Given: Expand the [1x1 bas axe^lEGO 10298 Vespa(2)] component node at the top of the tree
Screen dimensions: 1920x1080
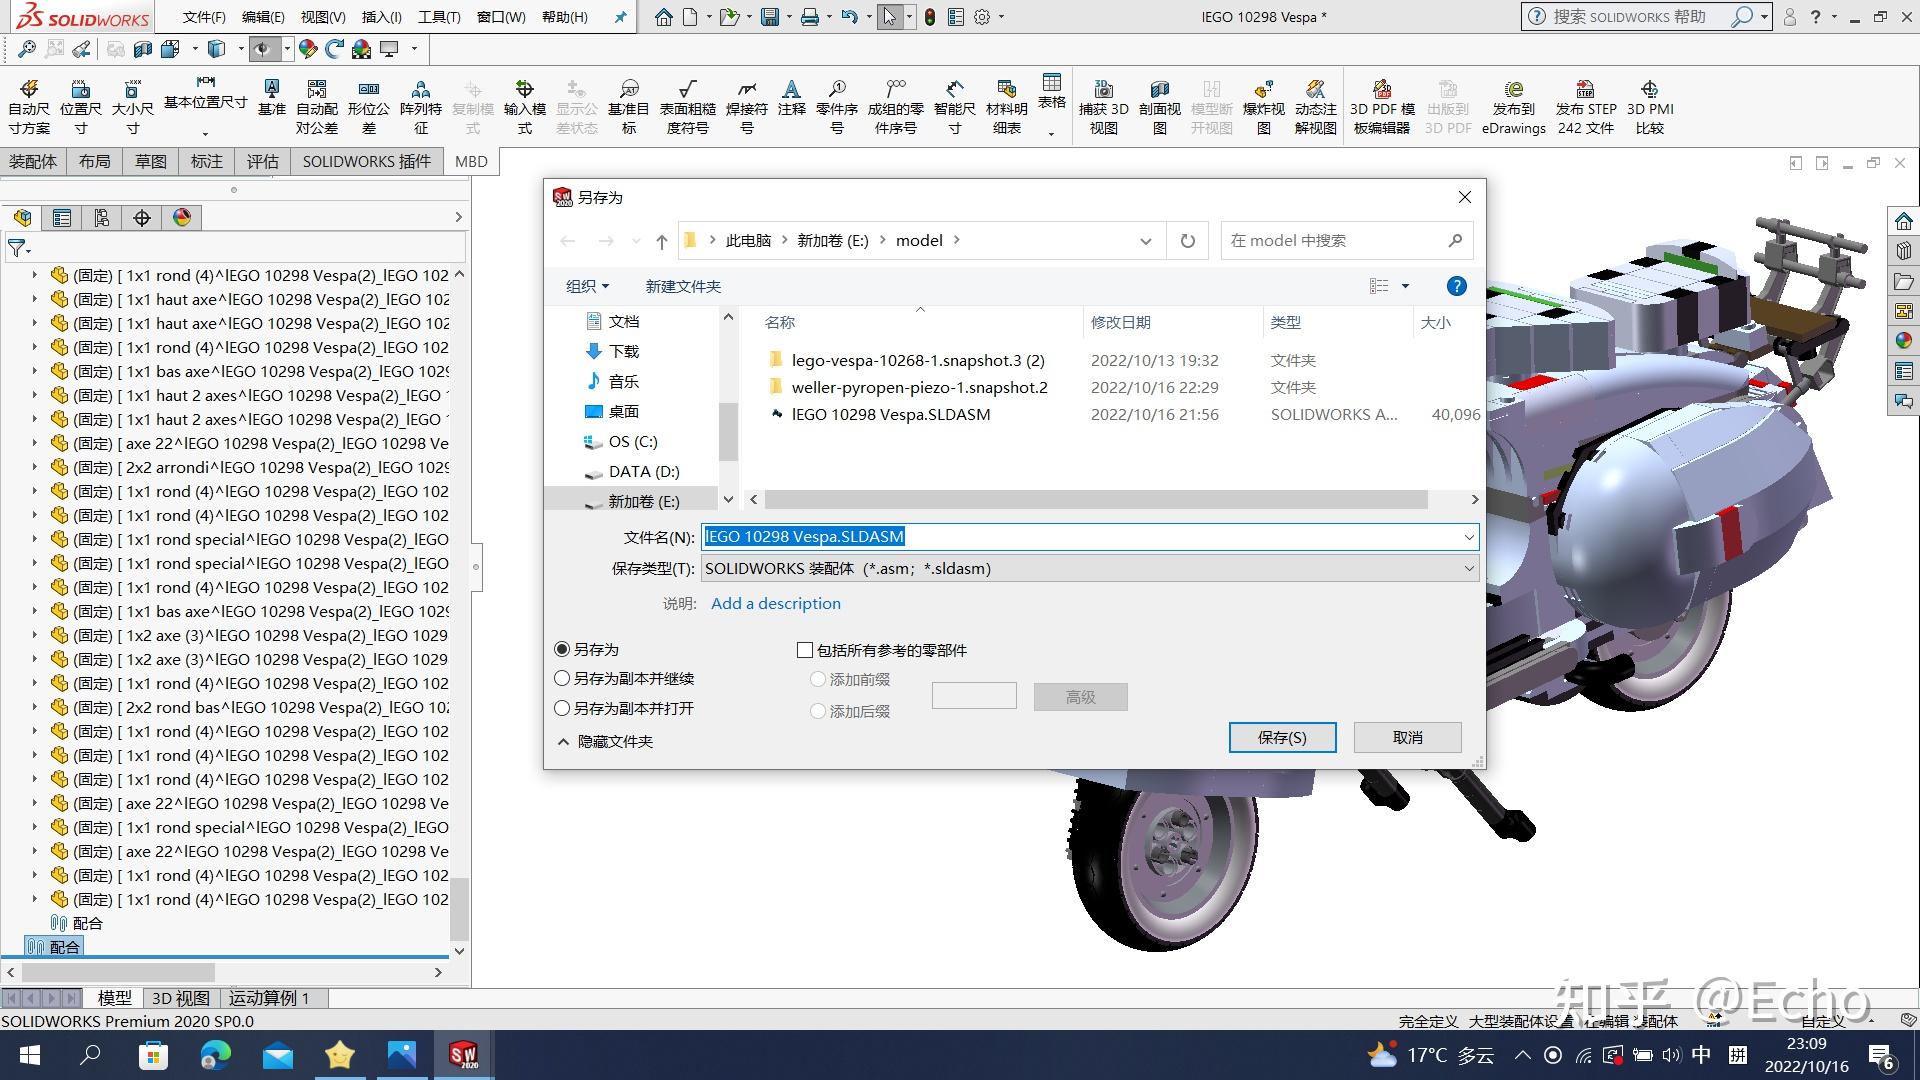Looking at the screenshot, I should 34,371.
